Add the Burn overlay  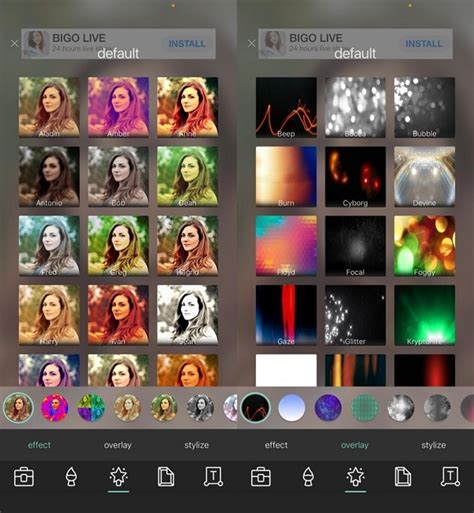(x=286, y=177)
